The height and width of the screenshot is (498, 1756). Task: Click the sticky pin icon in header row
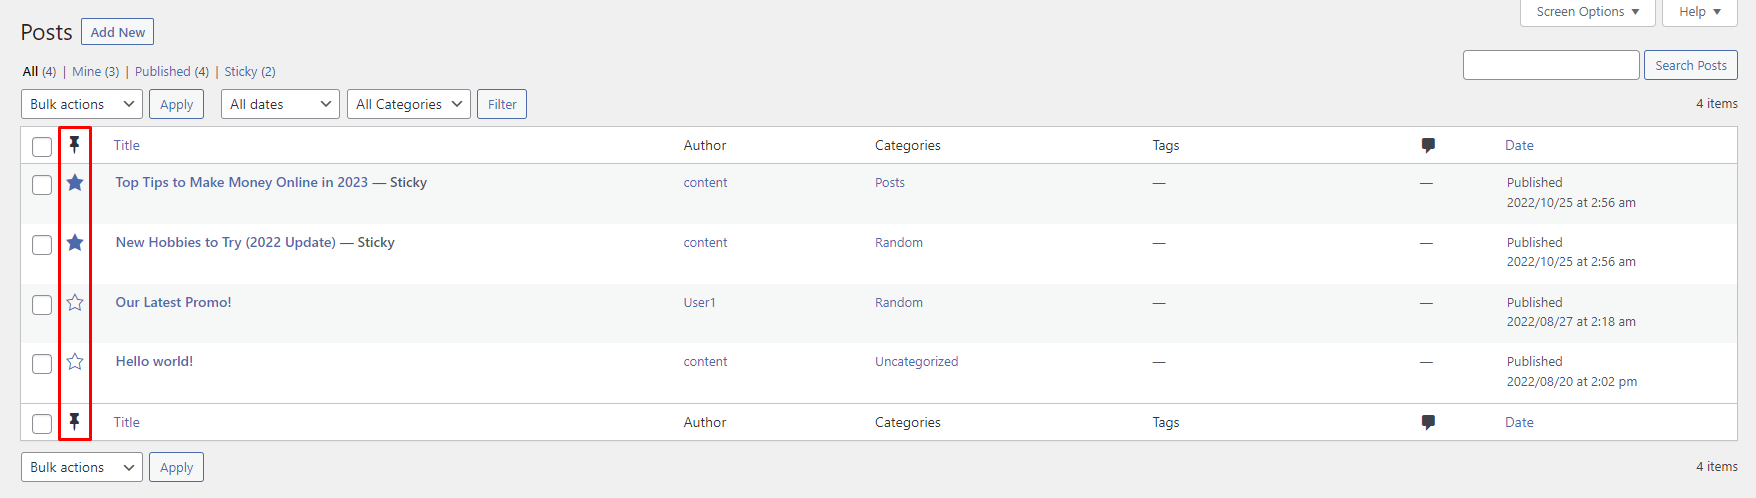(74, 145)
